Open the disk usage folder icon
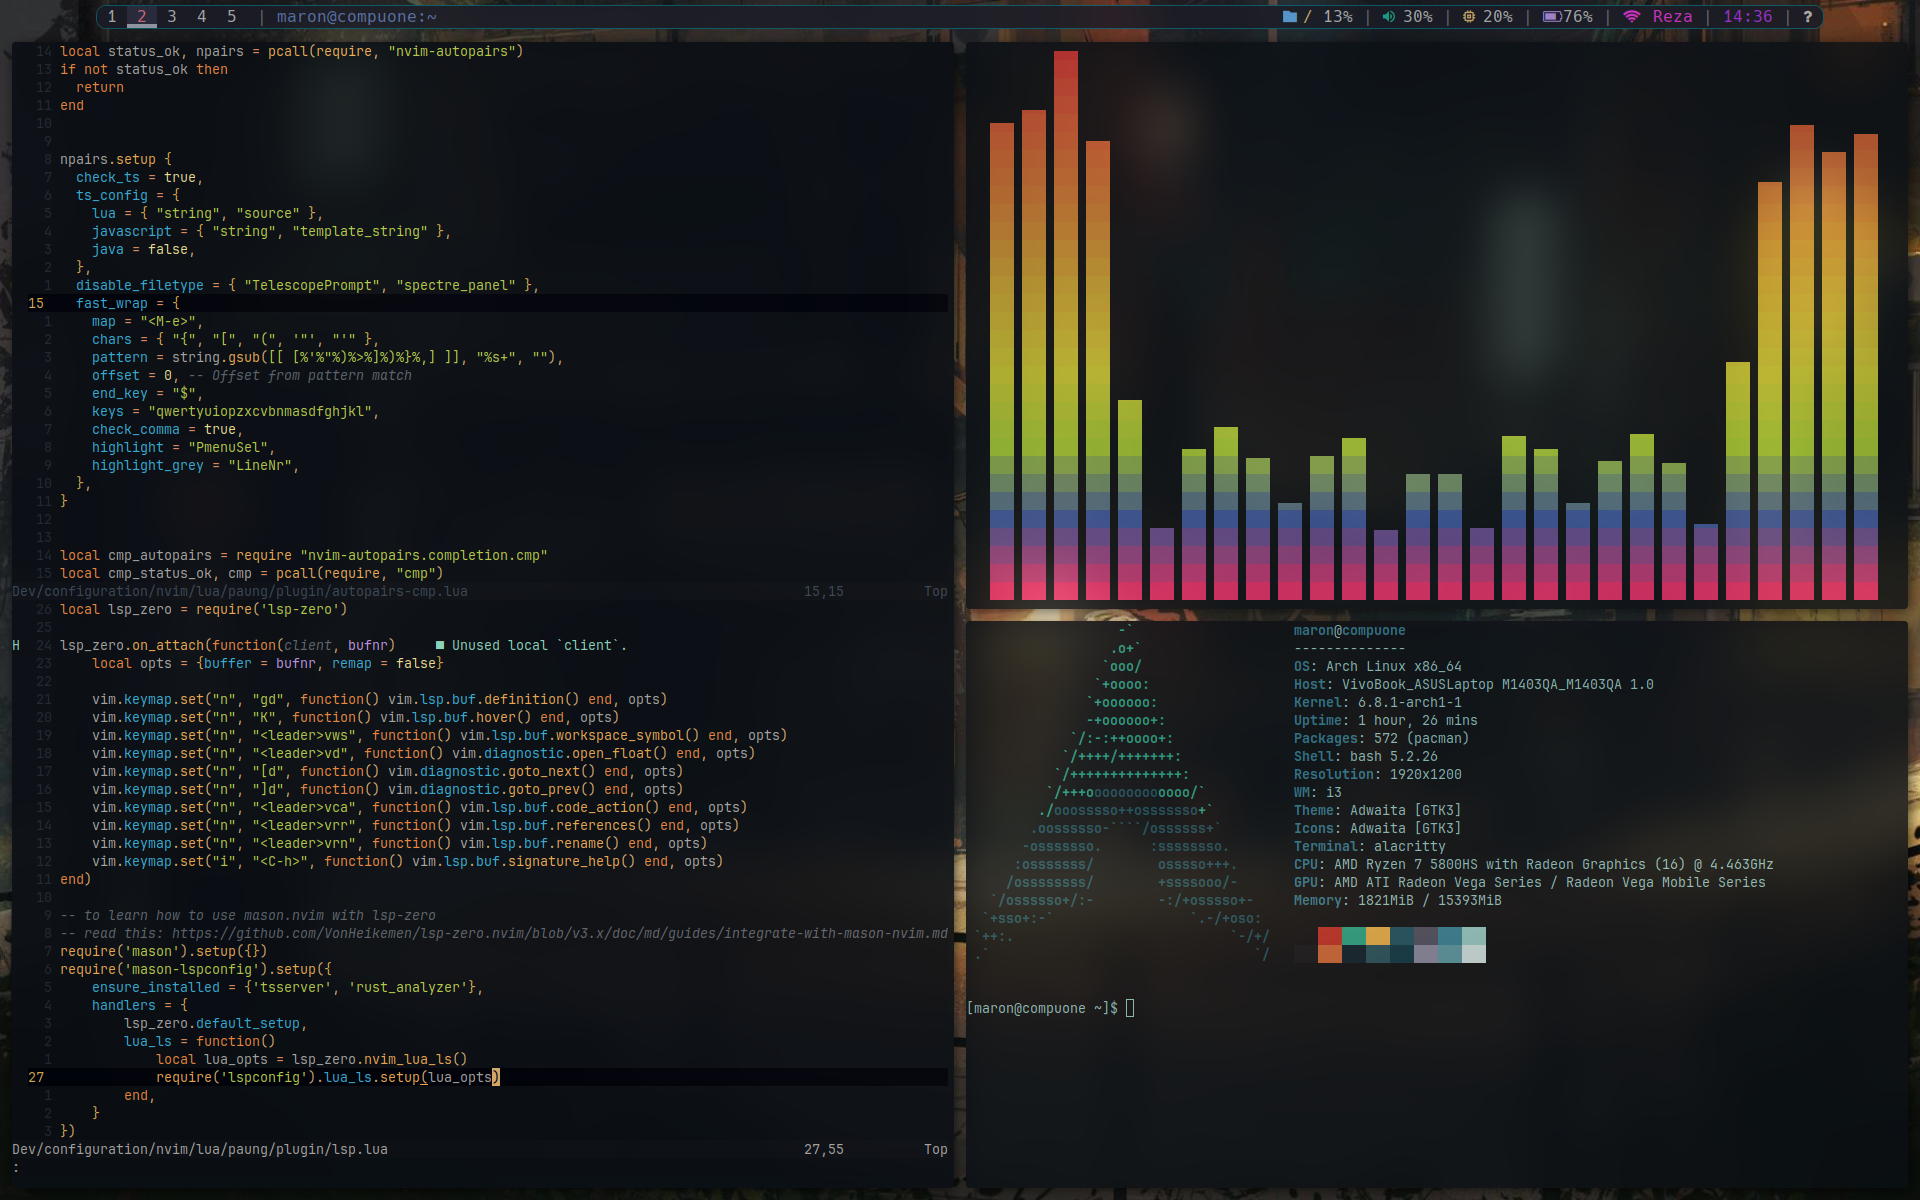Screen dimensions: 1920x1200 click(1290, 17)
